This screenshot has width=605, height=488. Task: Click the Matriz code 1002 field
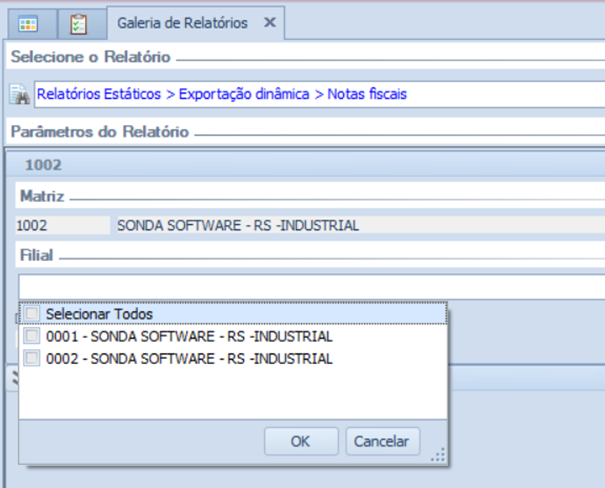tap(63, 225)
